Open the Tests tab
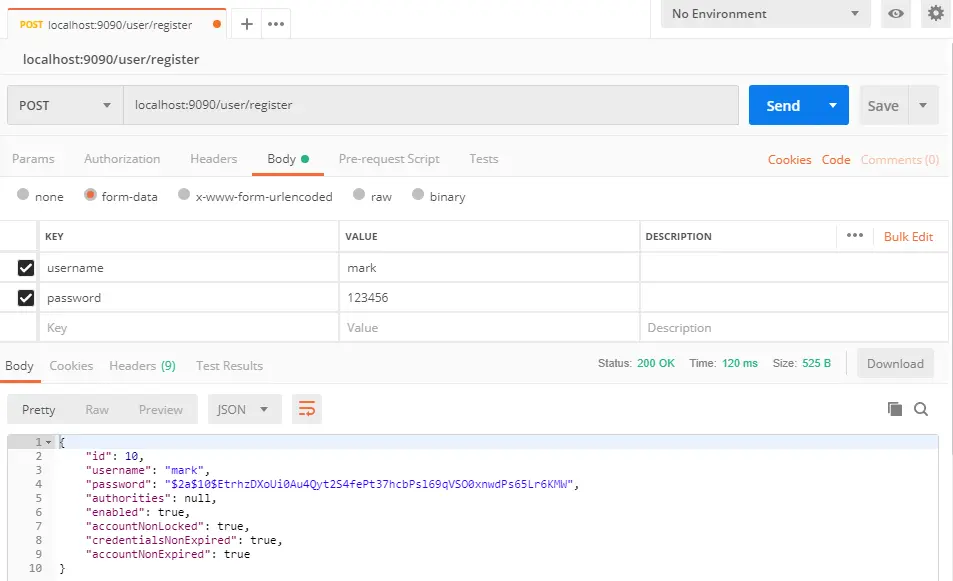Screen dimensions: 953x581 483,159
